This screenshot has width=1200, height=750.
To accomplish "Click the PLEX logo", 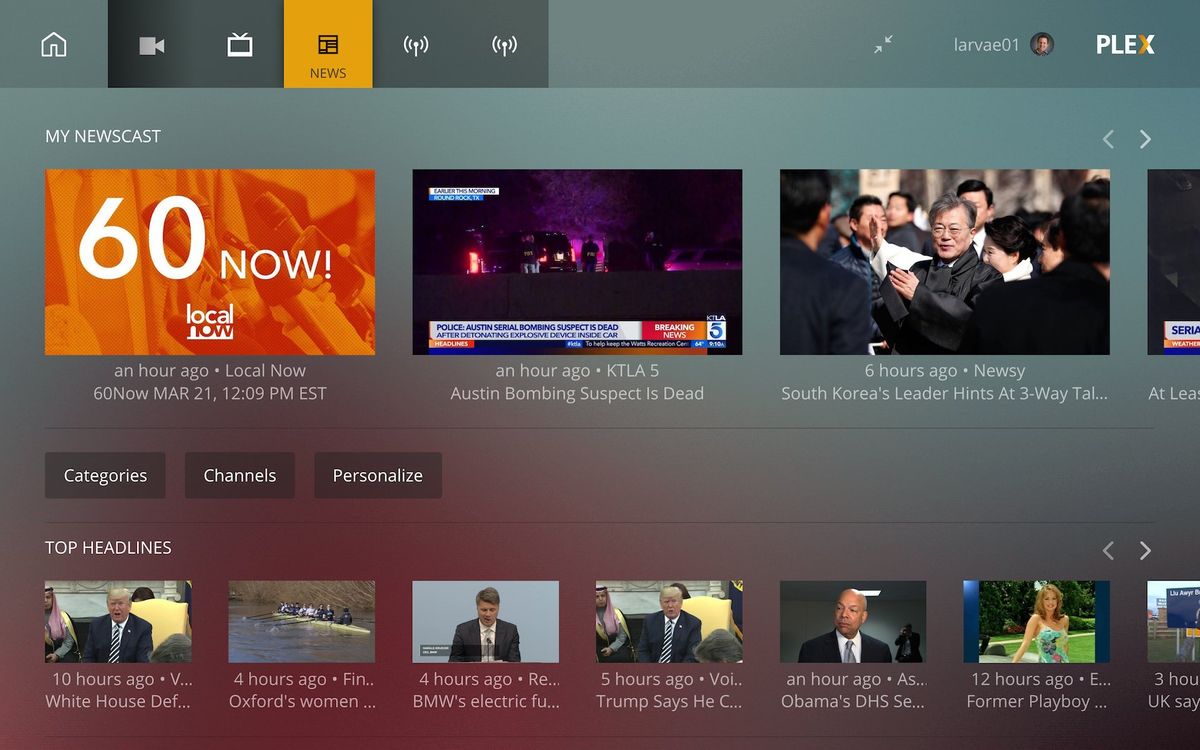I will 1124,44.
